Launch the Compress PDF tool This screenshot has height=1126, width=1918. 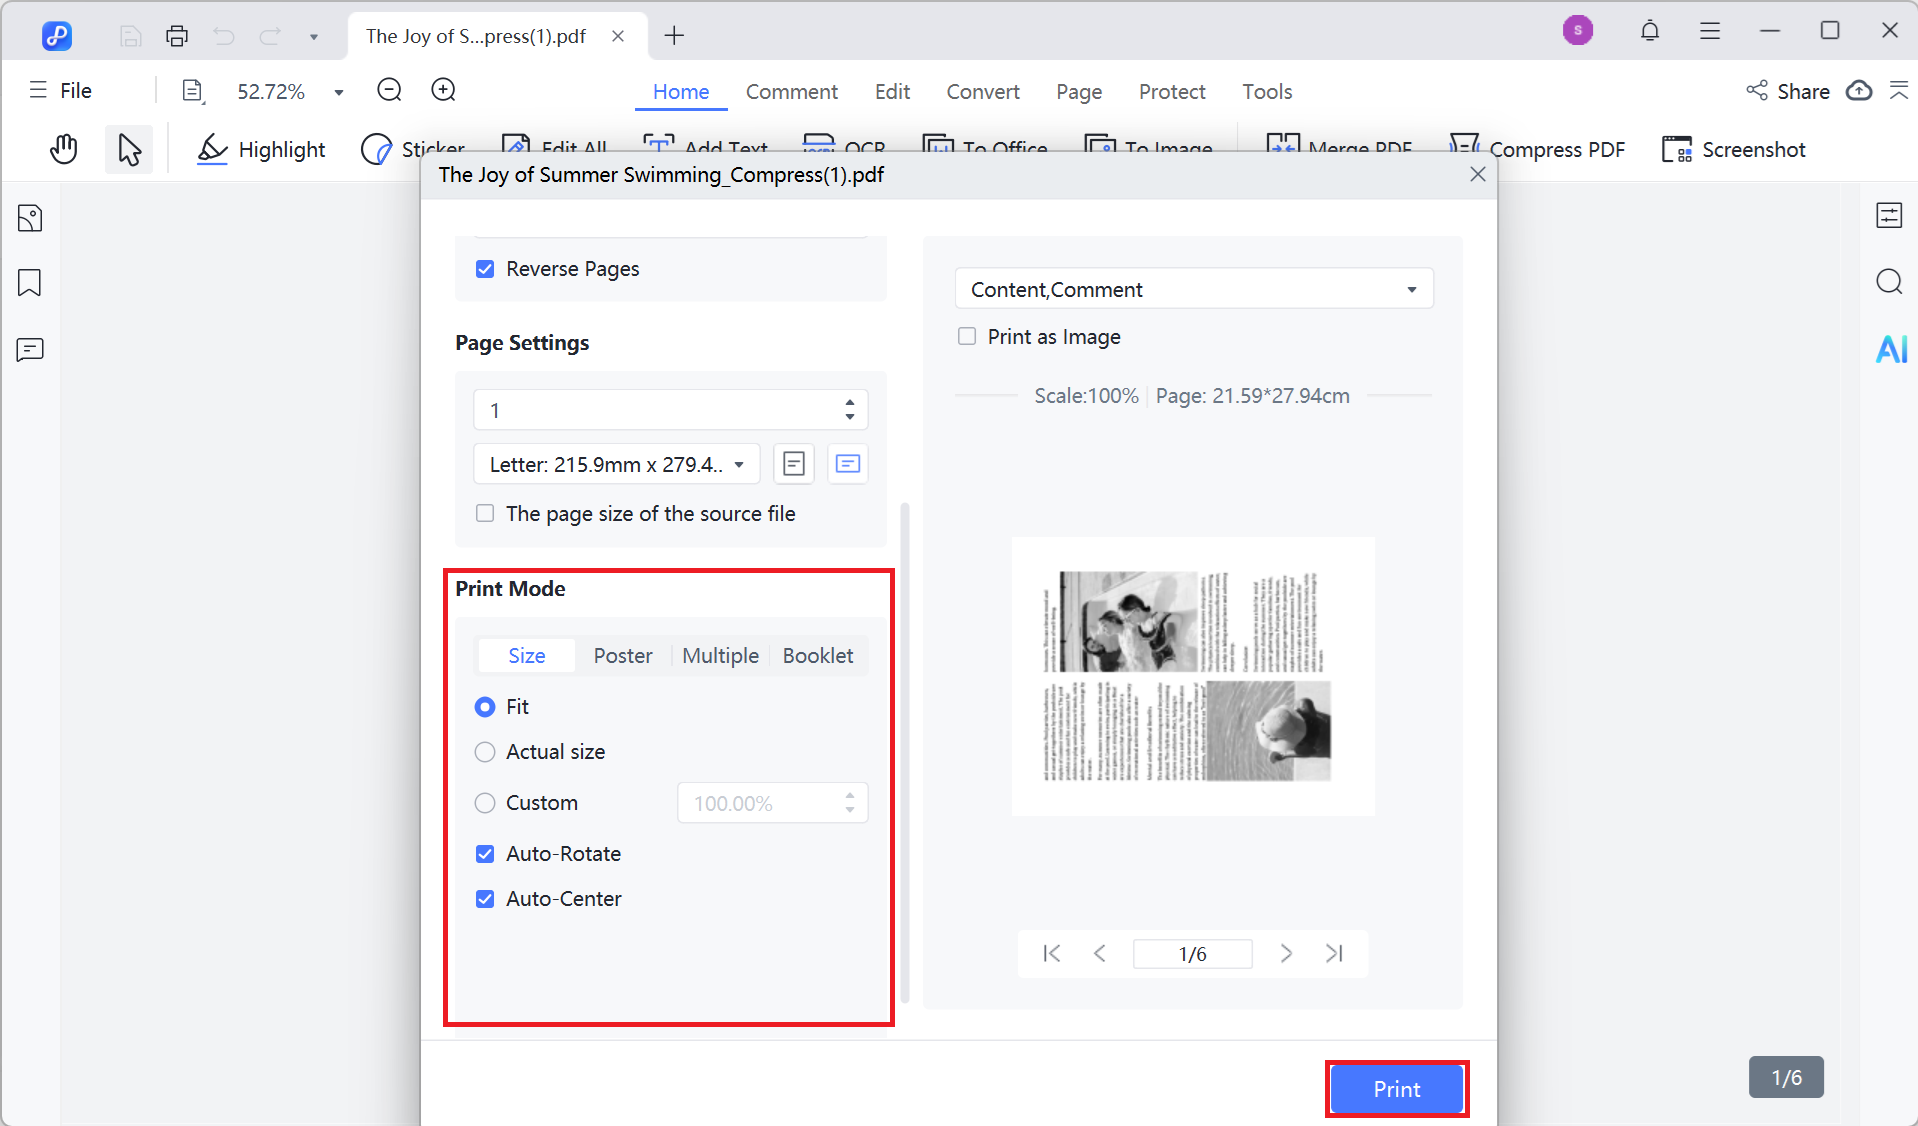[1537, 149]
